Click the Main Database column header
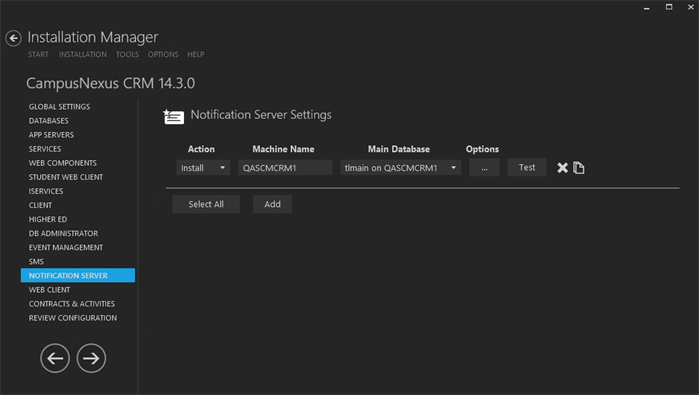This screenshot has height=395, width=699. [399, 149]
